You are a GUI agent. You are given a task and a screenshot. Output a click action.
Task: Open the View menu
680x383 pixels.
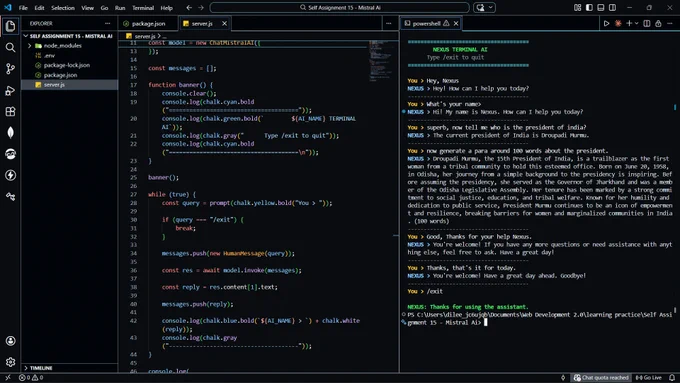(88, 8)
